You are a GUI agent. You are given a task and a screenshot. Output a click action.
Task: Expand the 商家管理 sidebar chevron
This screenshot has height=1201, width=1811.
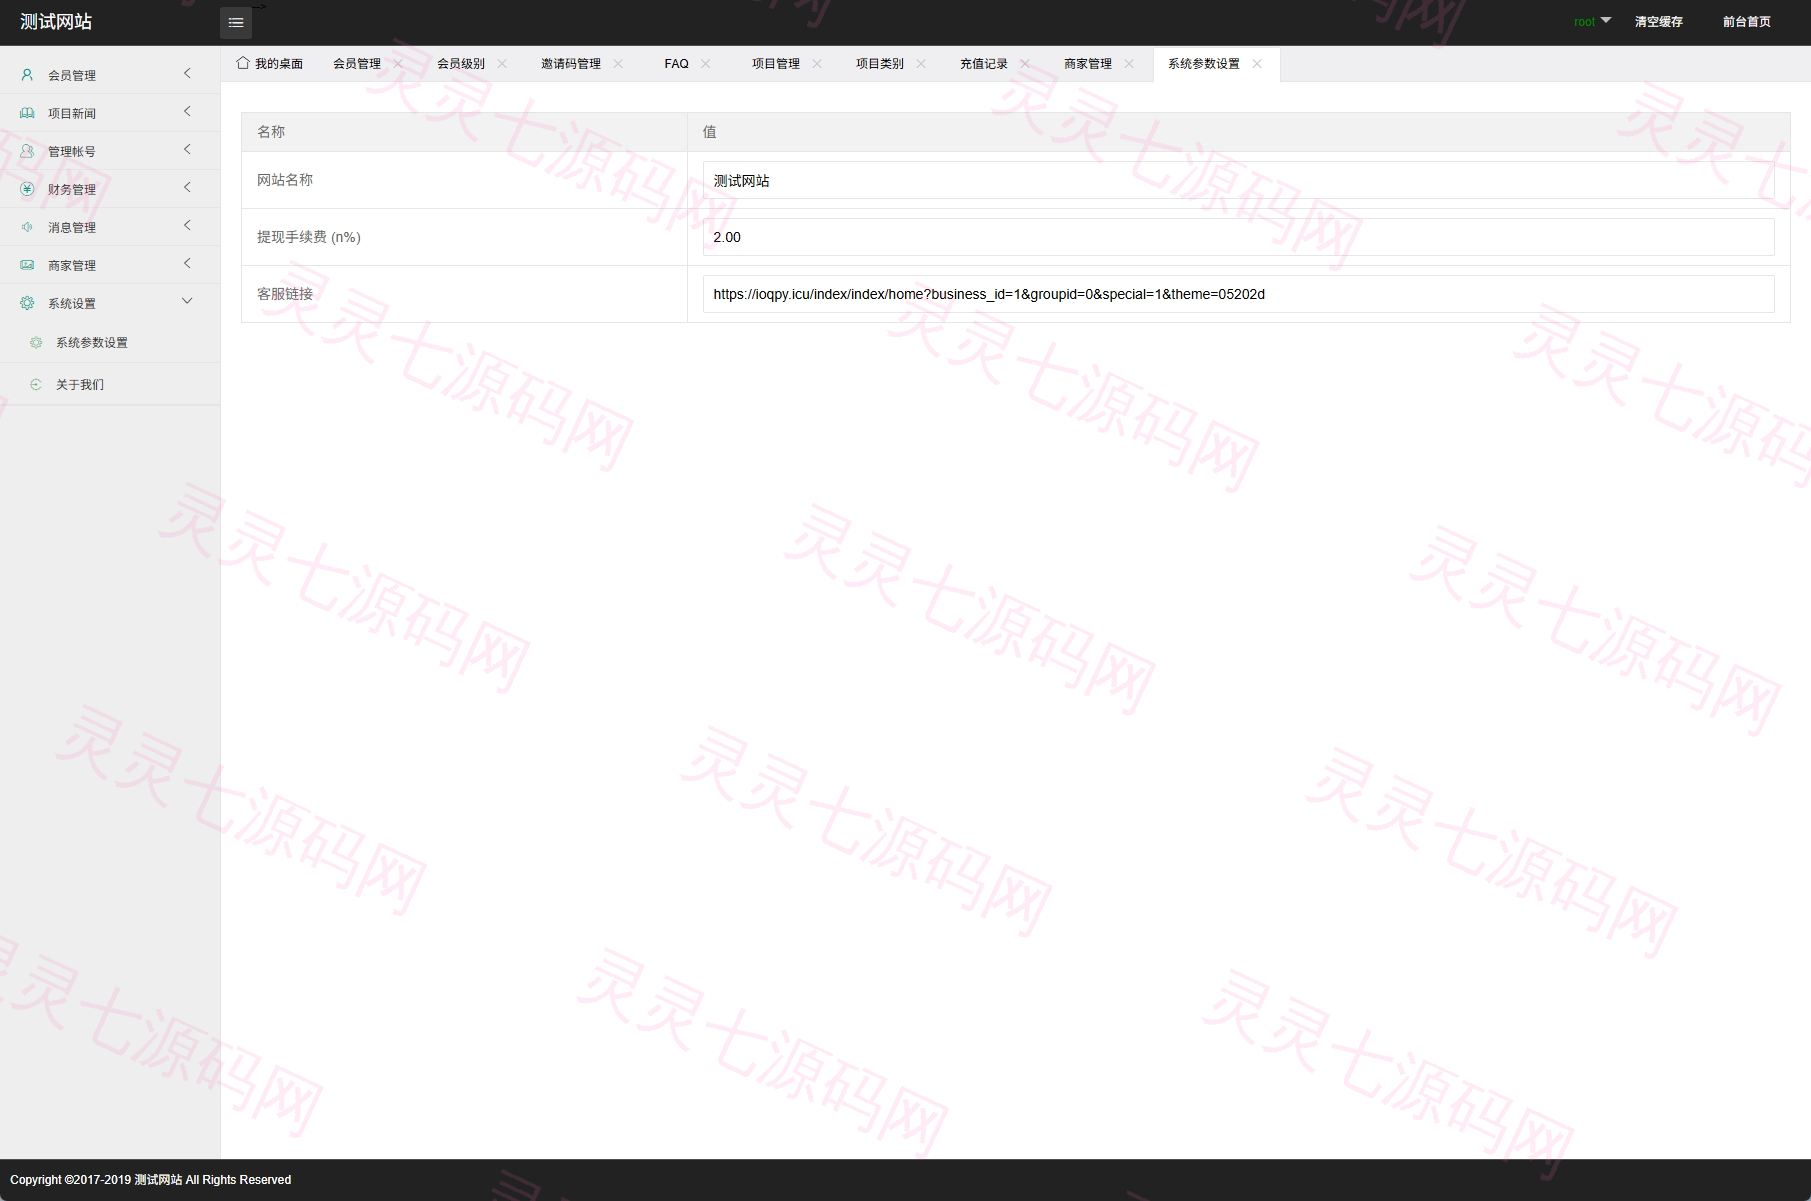click(x=187, y=263)
